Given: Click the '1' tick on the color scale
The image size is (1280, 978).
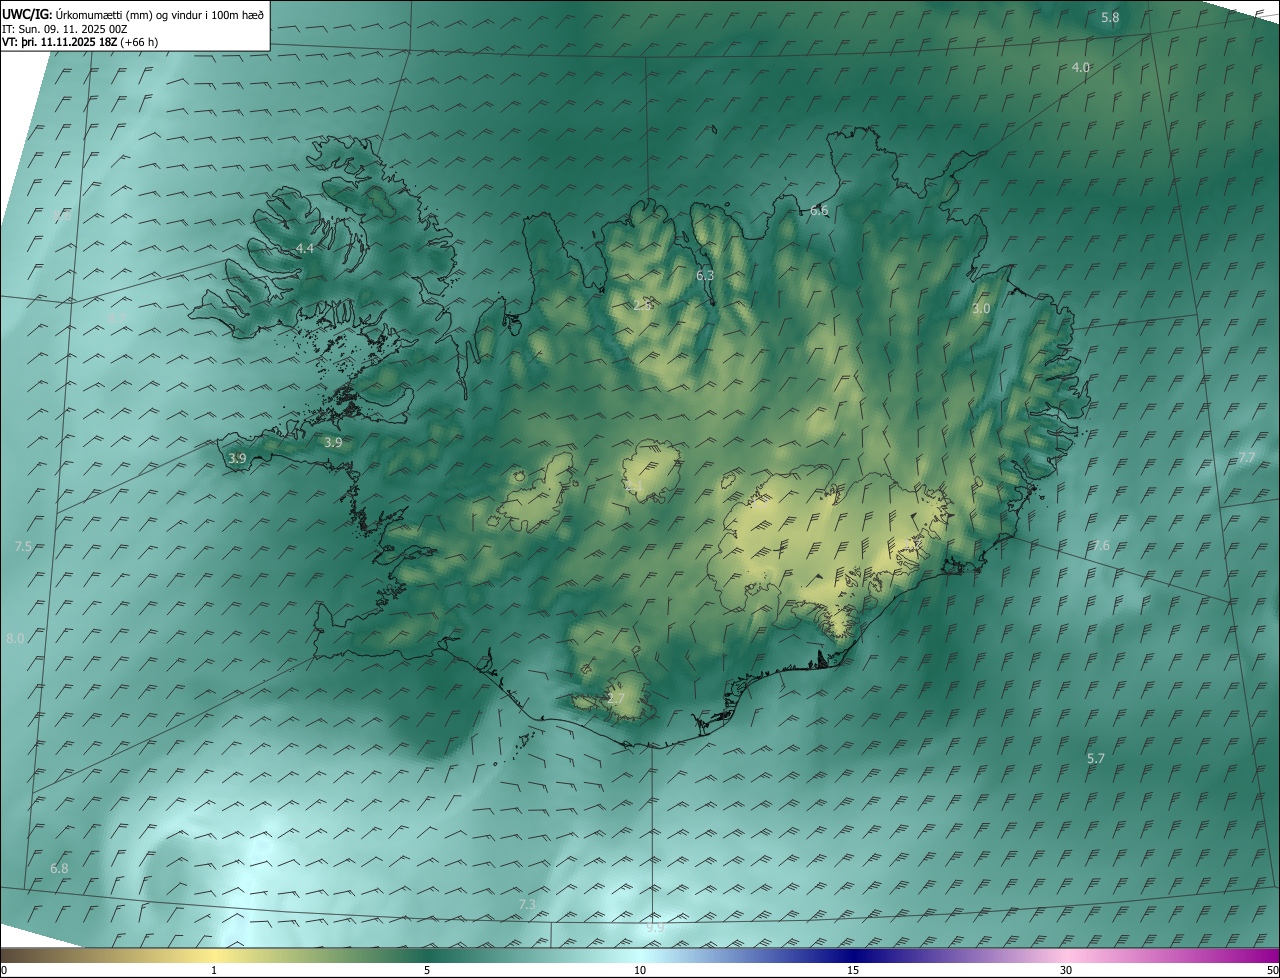Looking at the screenshot, I should (x=214, y=970).
